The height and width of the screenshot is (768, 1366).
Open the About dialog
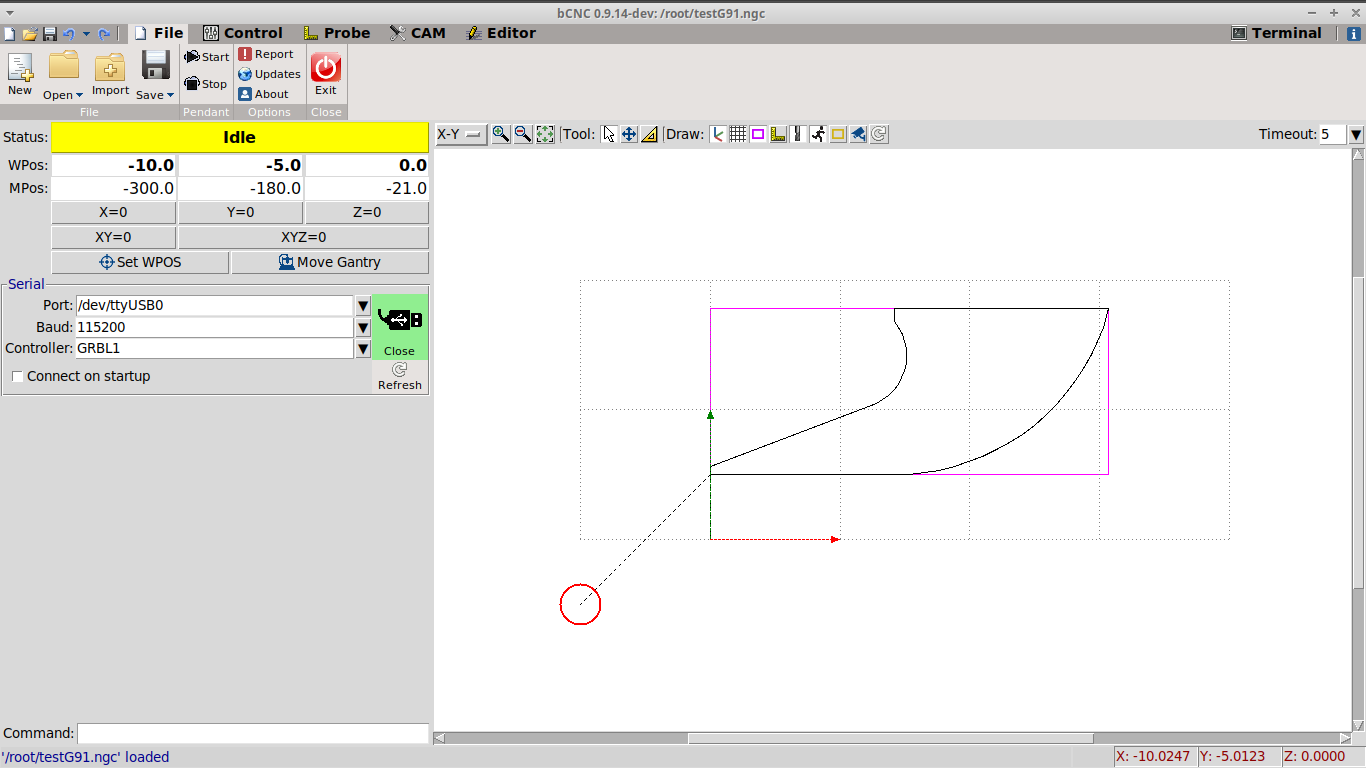tap(264, 94)
